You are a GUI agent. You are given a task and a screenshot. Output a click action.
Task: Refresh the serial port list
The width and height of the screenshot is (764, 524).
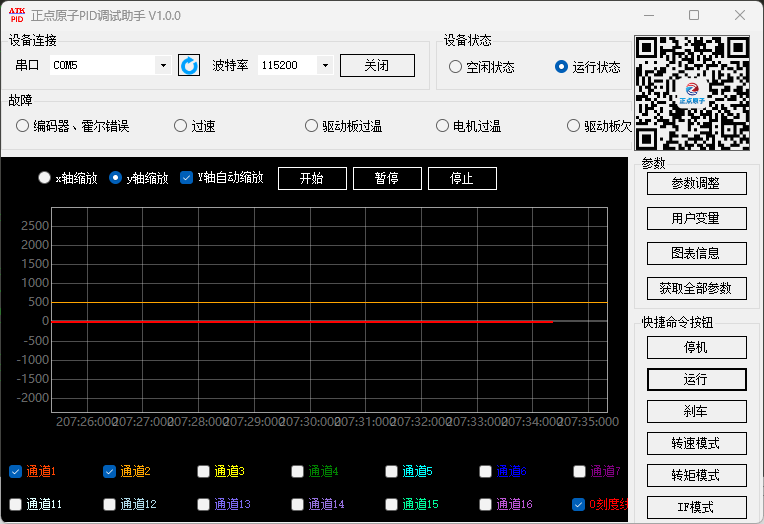pos(189,65)
